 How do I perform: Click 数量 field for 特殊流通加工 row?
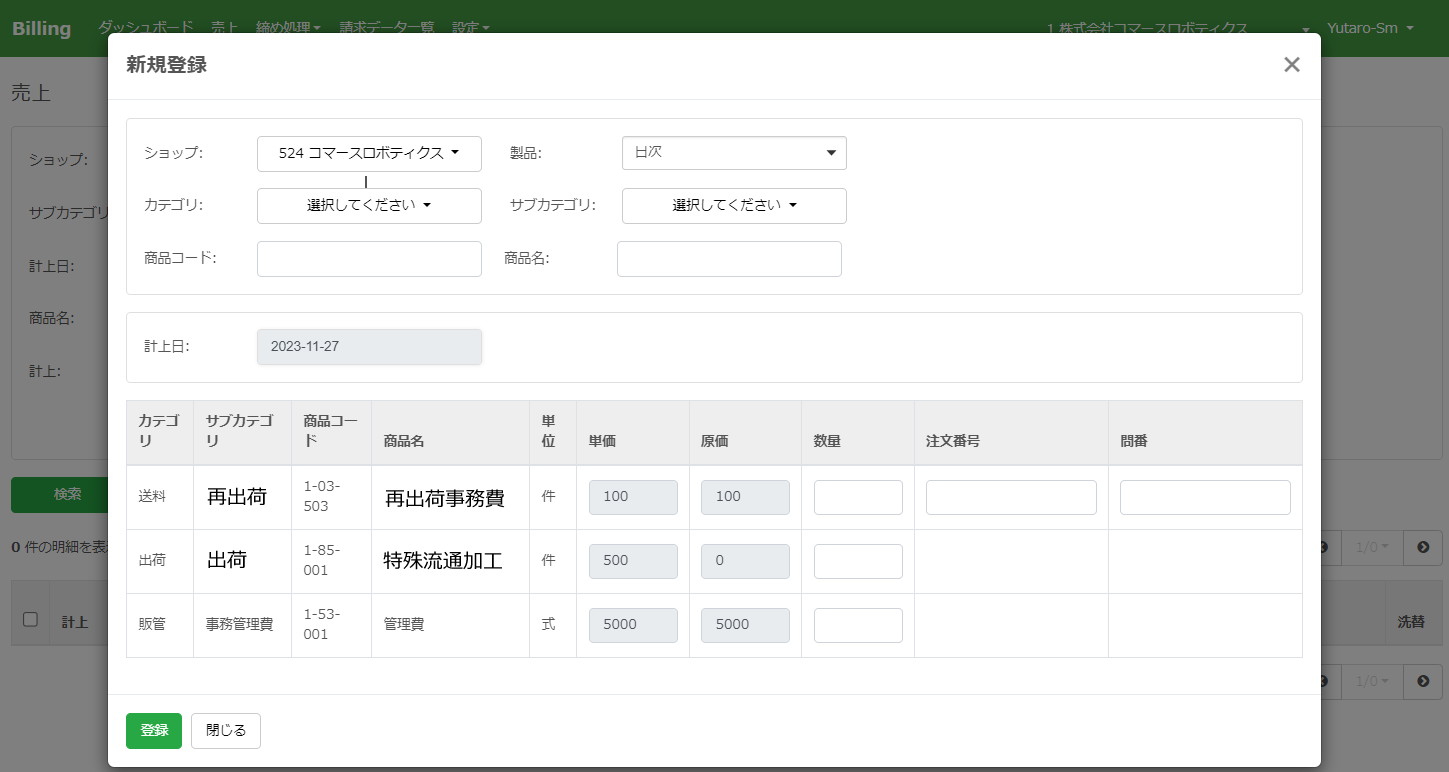click(858, 562)
